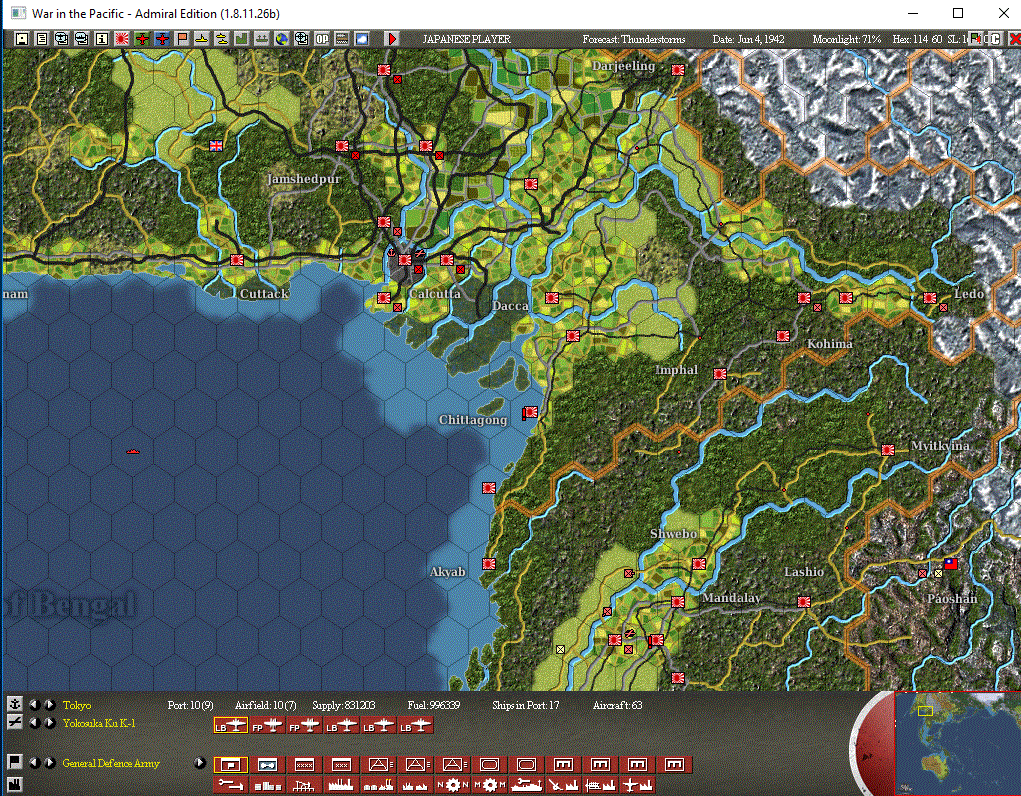
Task: Select the second FP floatplane unit icon
Action: pos(305,726)
